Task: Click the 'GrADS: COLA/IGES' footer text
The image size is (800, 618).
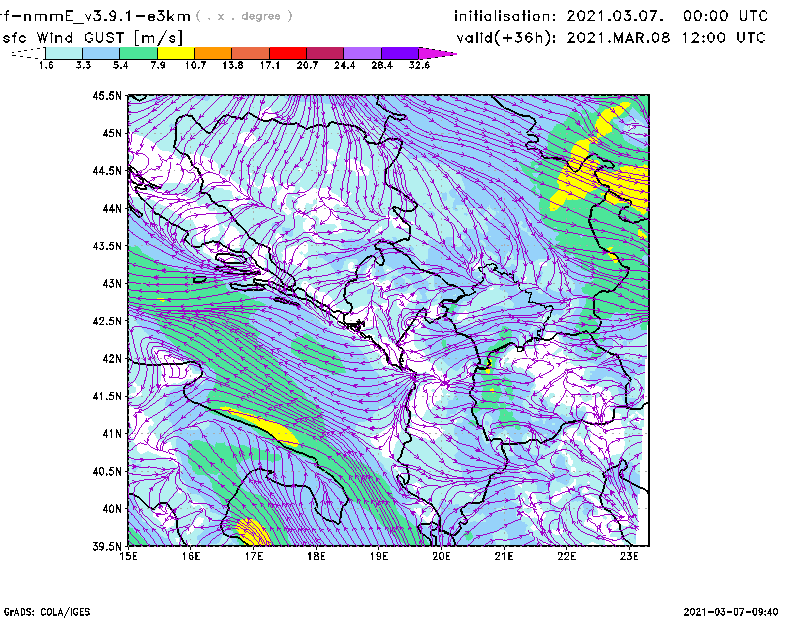Action: click(47, 612)
